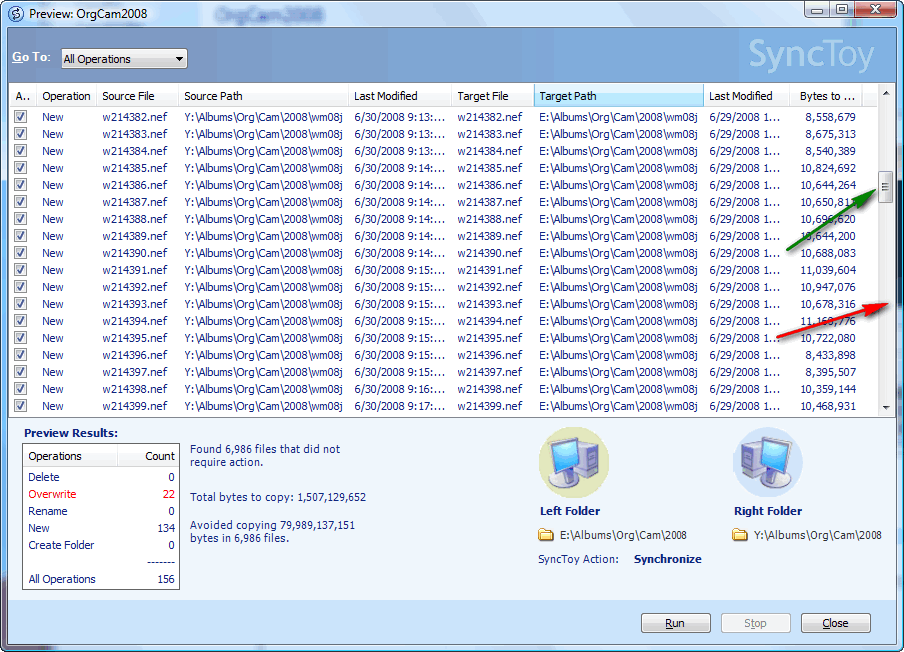Screen dimensions: 904x652
Task: Click the list scroll down arrow
Action: tap(886, 408)
